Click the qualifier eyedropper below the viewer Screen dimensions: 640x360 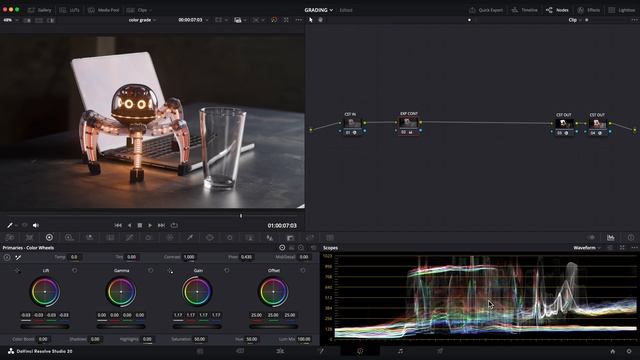(10, 225)
